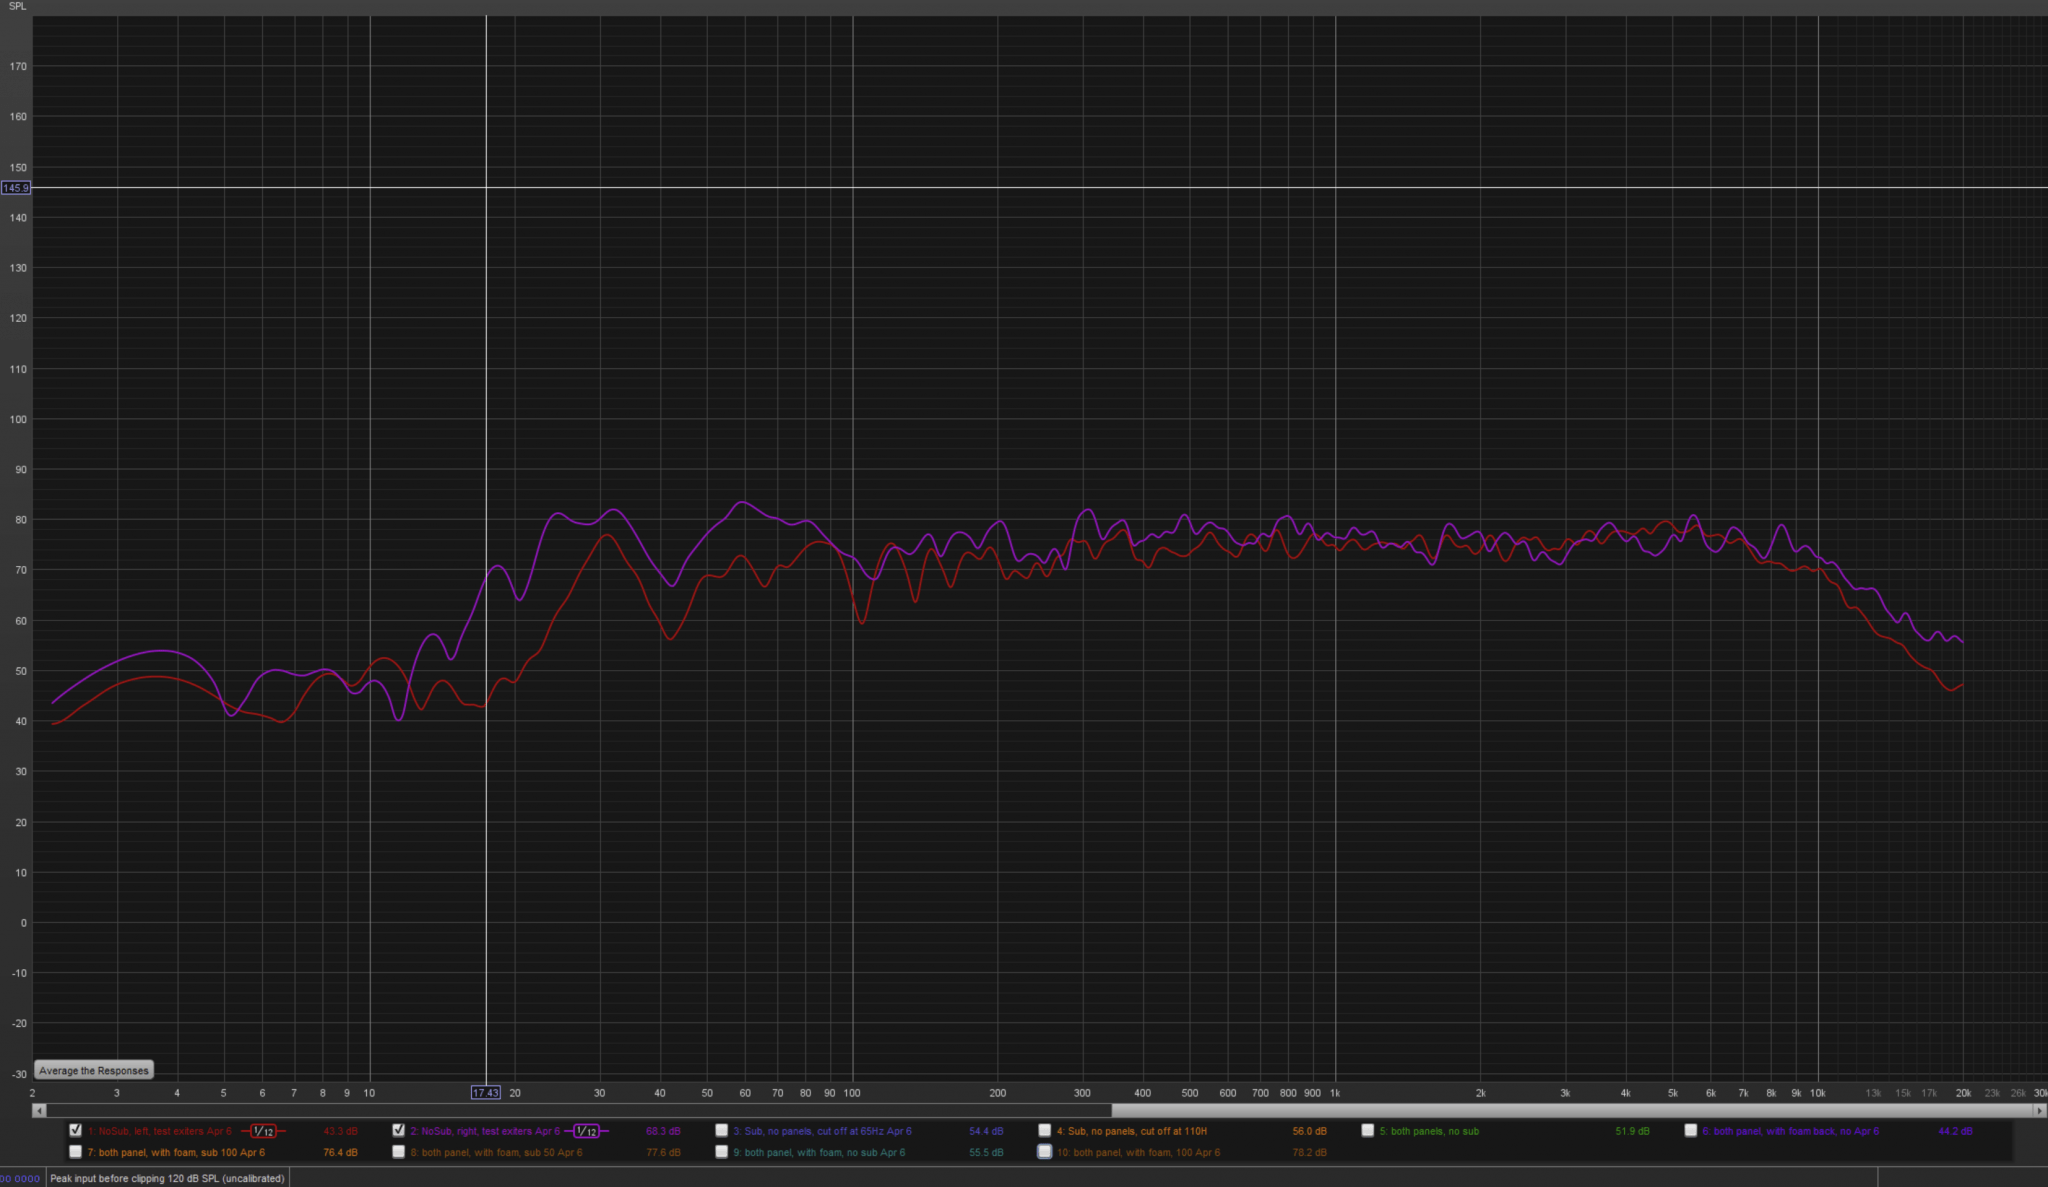Screen dimensions: 2048x1187
Task: Enable trace 6 both panel foam back
Action: click(1691, 1130)
